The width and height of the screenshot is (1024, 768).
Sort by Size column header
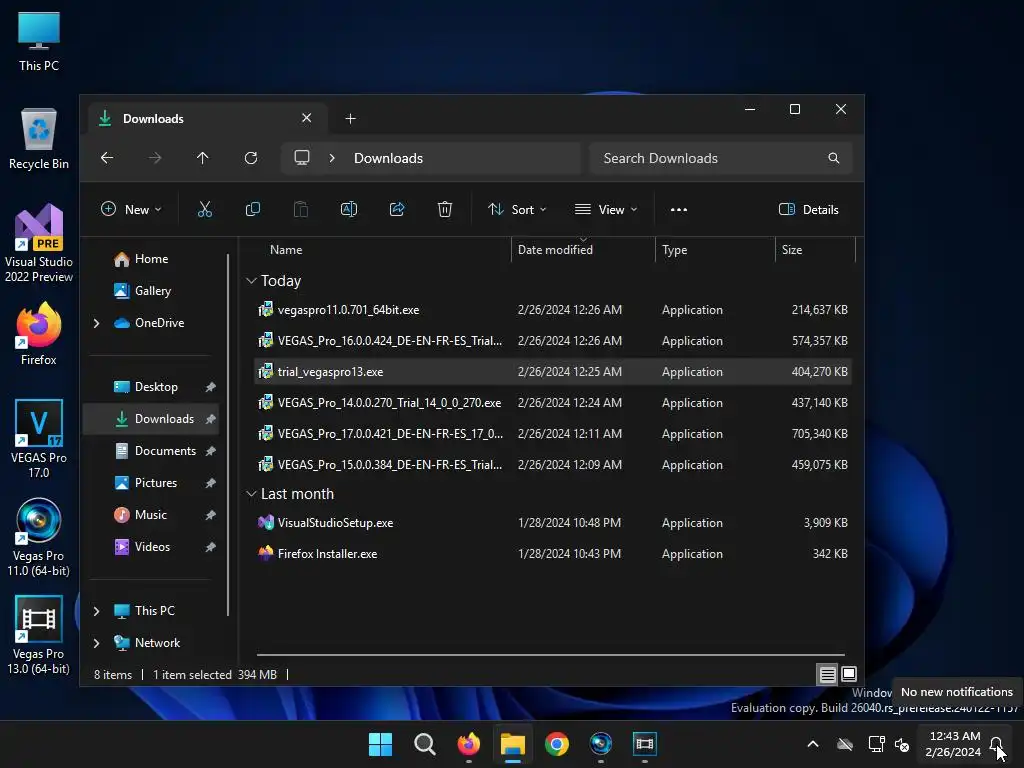coord(815,250)
